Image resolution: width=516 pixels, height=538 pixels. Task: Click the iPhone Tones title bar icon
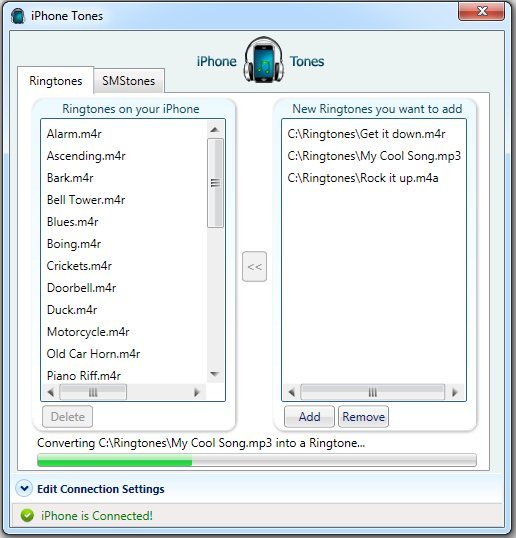(18, 16)
